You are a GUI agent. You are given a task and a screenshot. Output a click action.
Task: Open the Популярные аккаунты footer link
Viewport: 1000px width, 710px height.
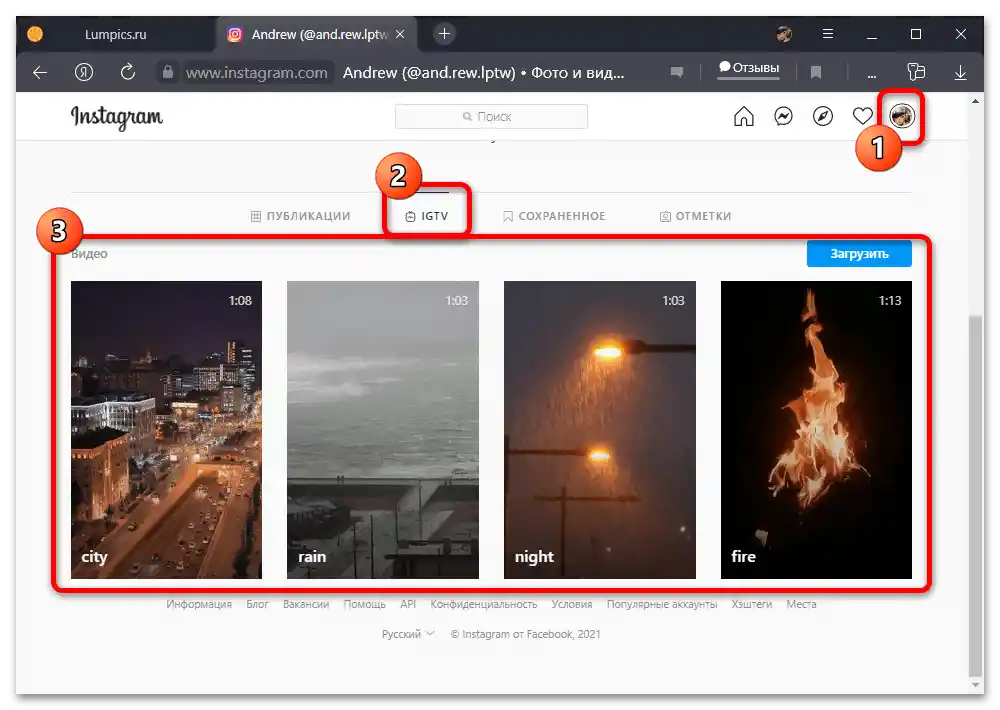662,604
